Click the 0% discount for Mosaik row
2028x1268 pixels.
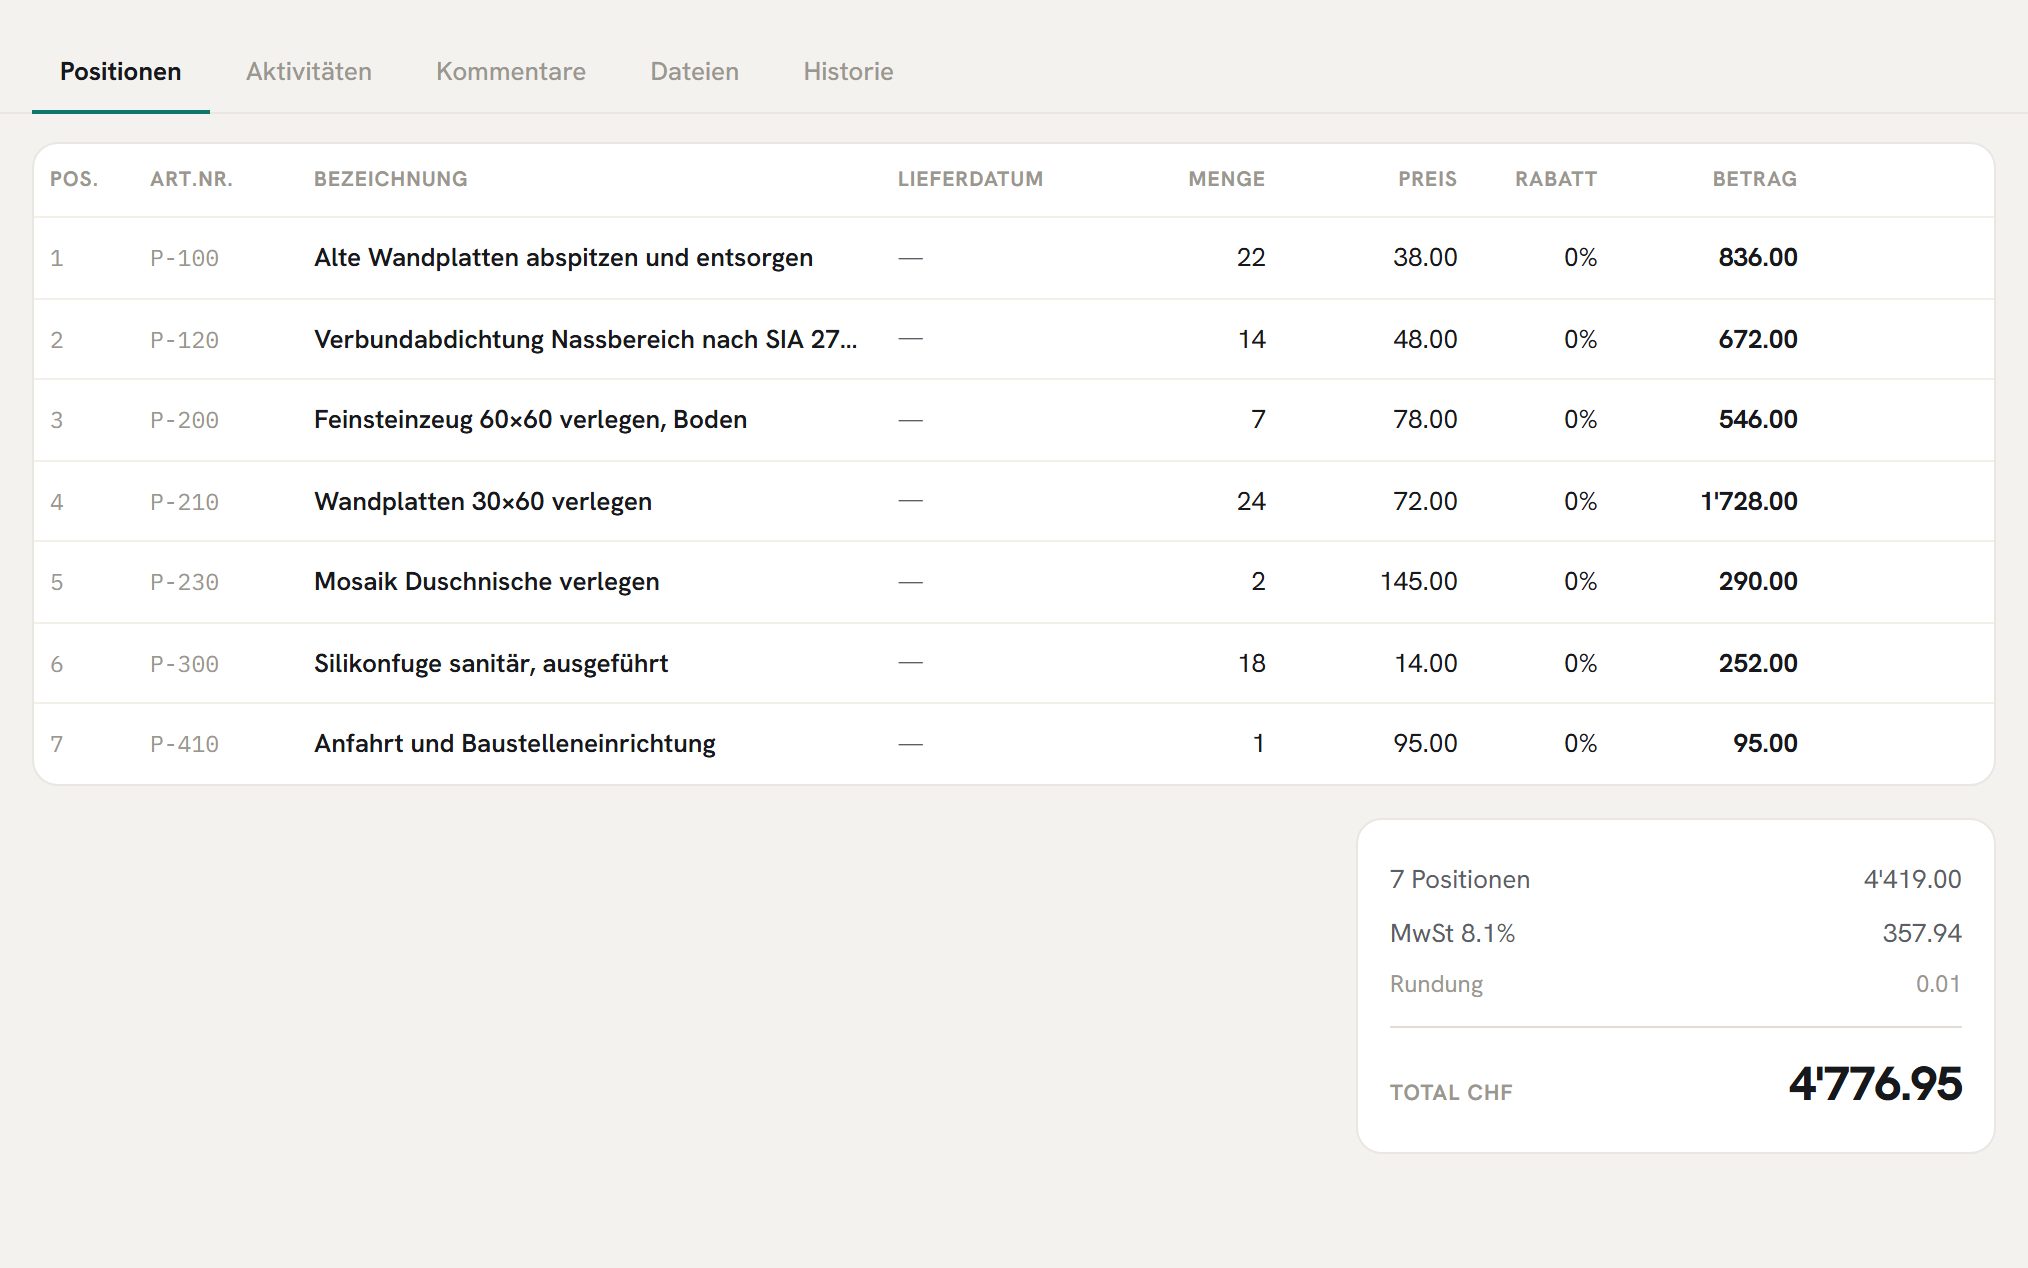tap(1580, 582)
